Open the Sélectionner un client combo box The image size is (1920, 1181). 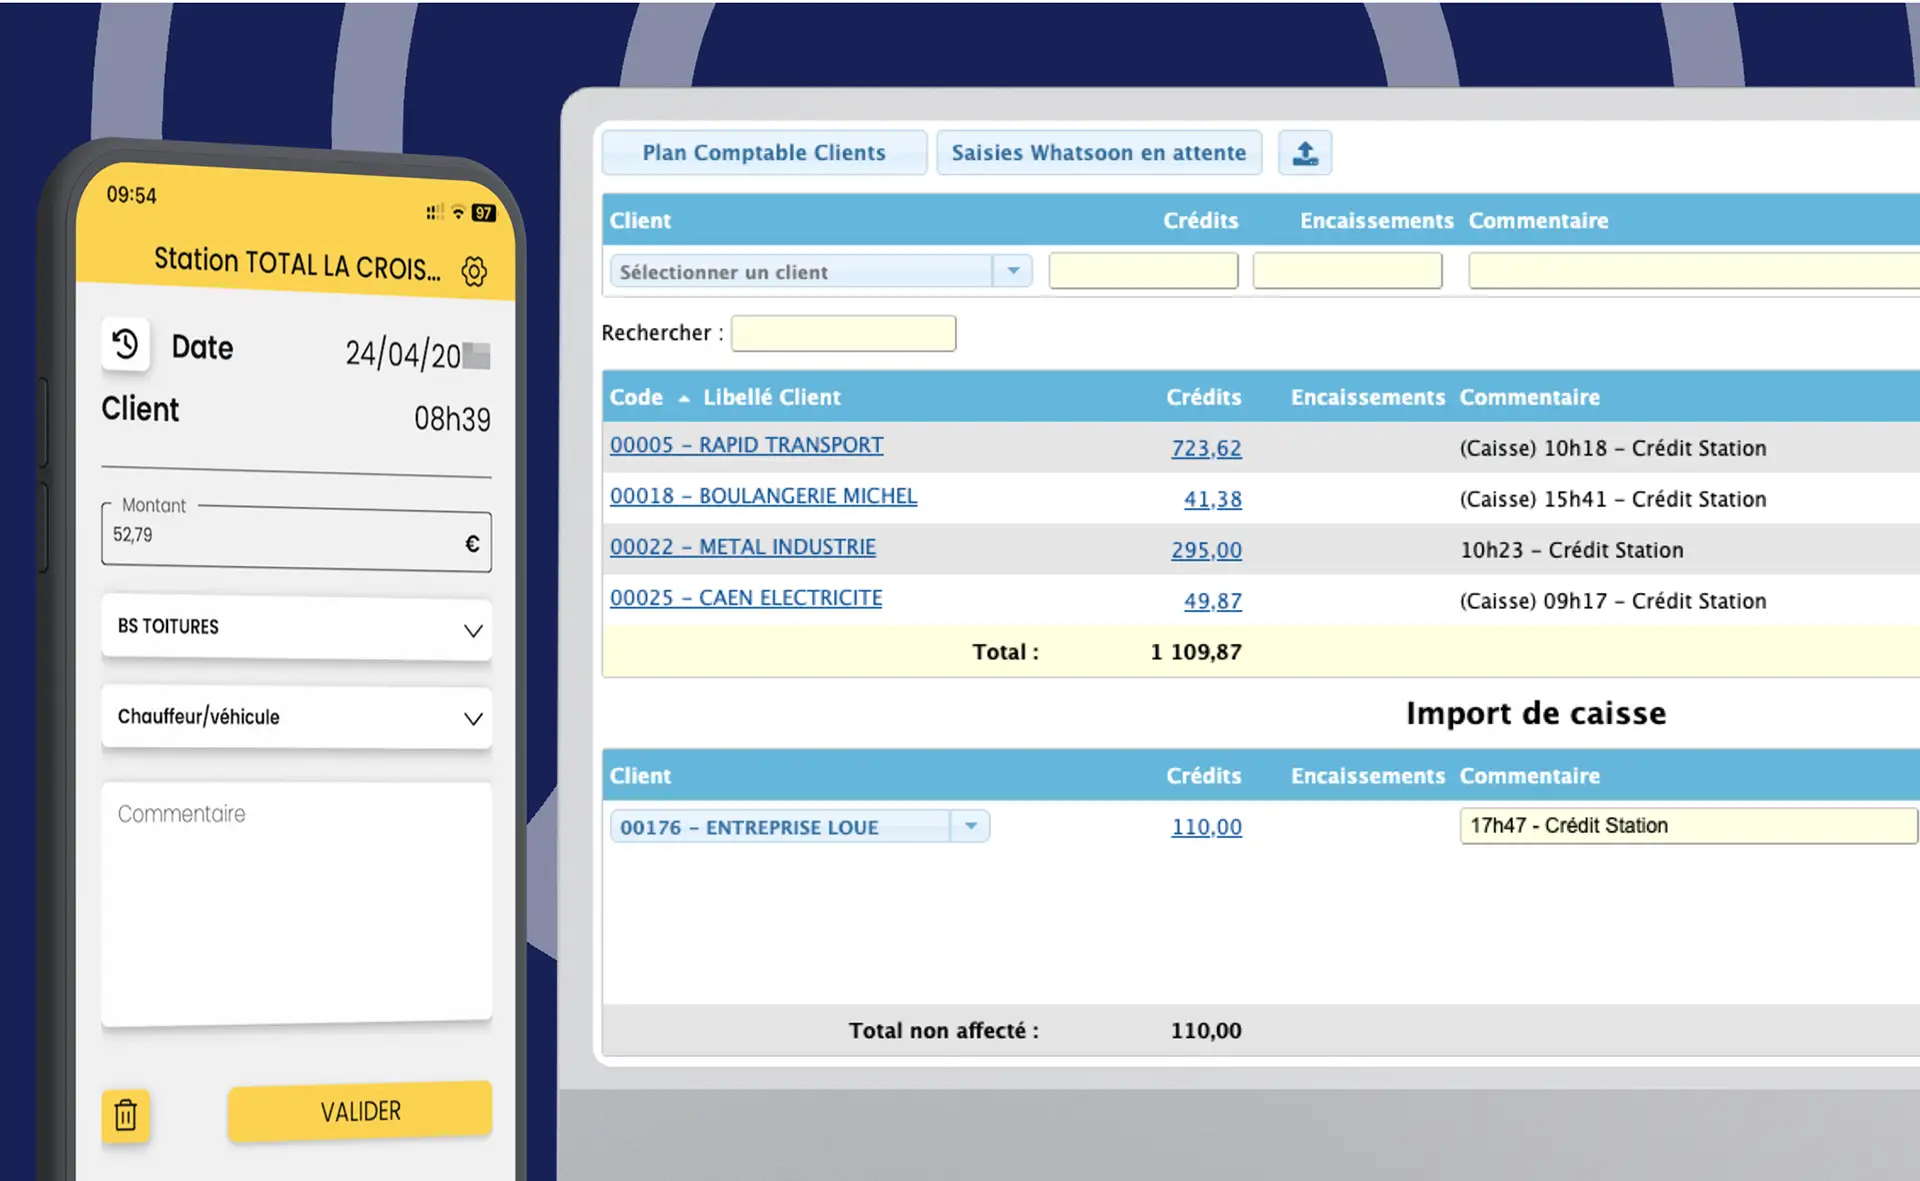[x=821, y=271]
